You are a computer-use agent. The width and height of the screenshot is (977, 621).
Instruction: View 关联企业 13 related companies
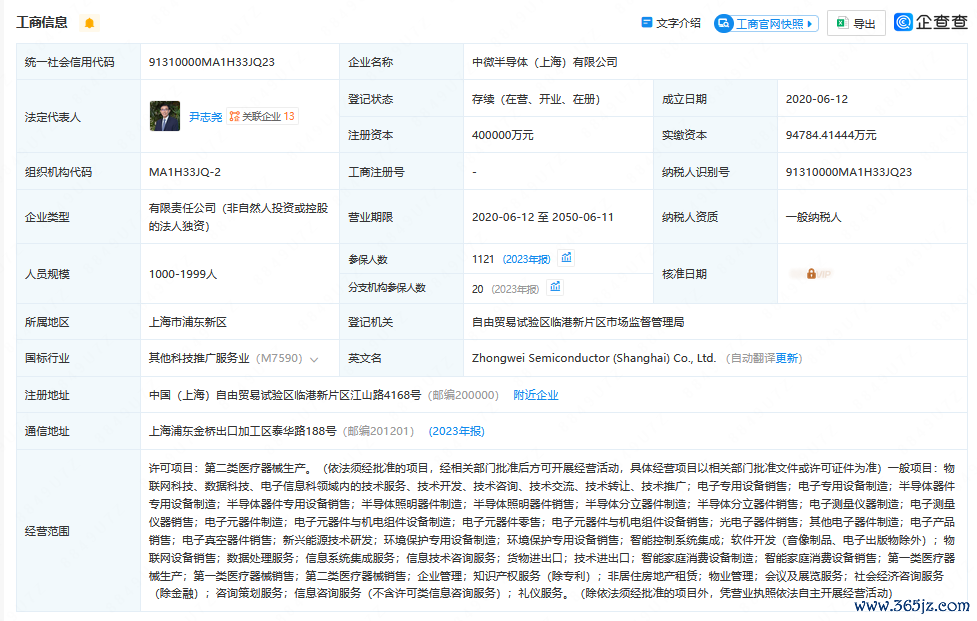click(x=262, y=116)
